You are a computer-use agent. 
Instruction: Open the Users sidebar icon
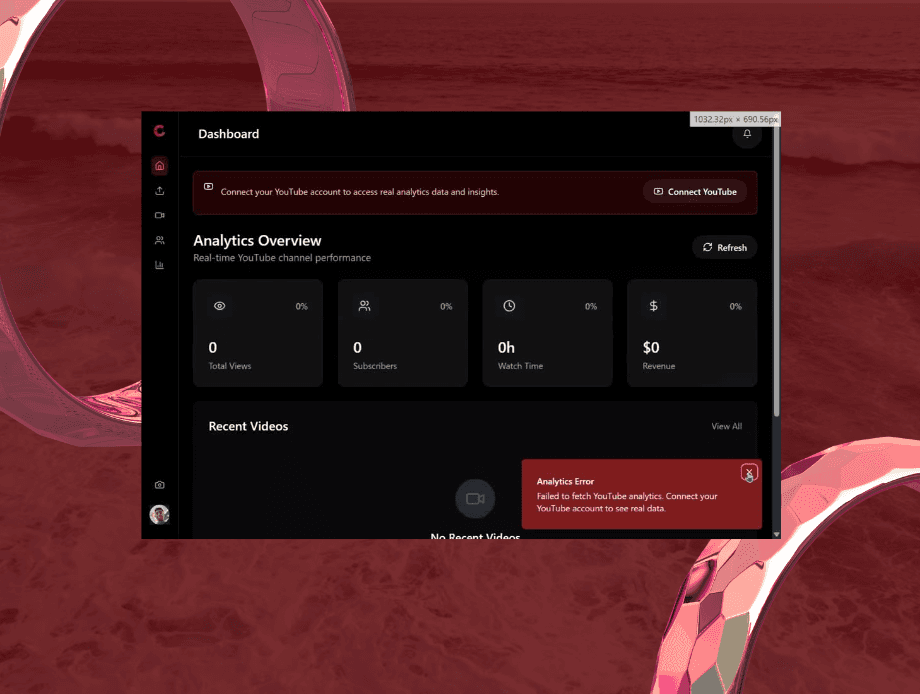click(160, 240)
